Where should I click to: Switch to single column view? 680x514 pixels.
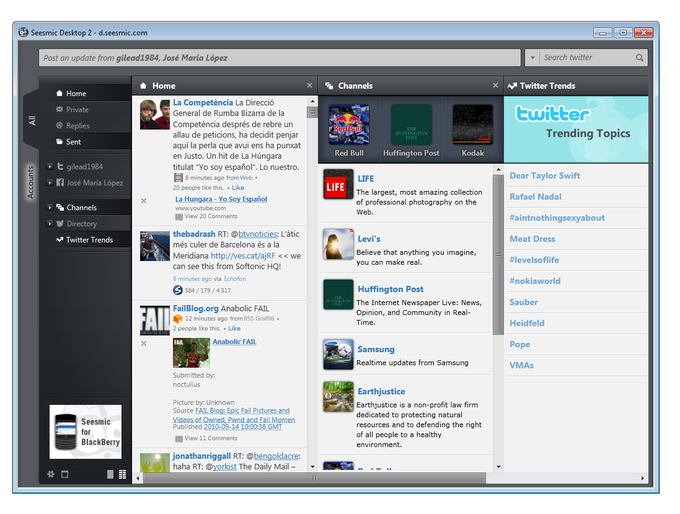click(110, 474)
